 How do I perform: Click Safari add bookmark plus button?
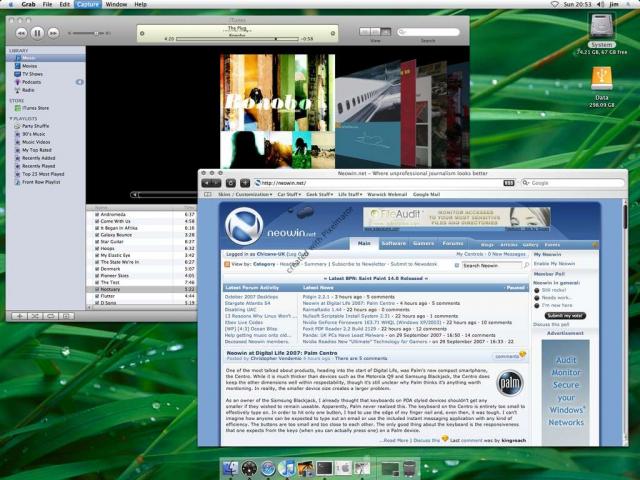(245, 183)
